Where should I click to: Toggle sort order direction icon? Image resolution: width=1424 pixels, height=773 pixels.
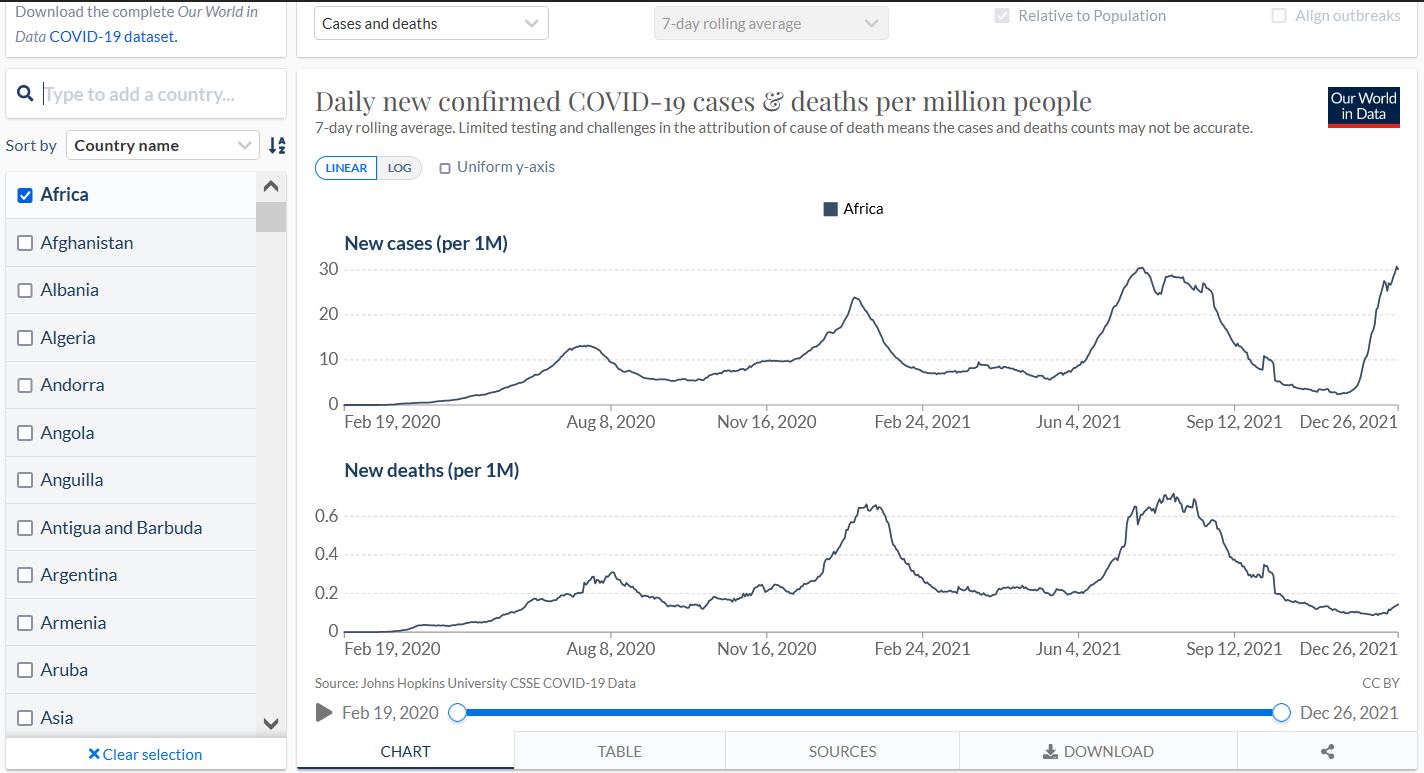click(x=277, y=146)
